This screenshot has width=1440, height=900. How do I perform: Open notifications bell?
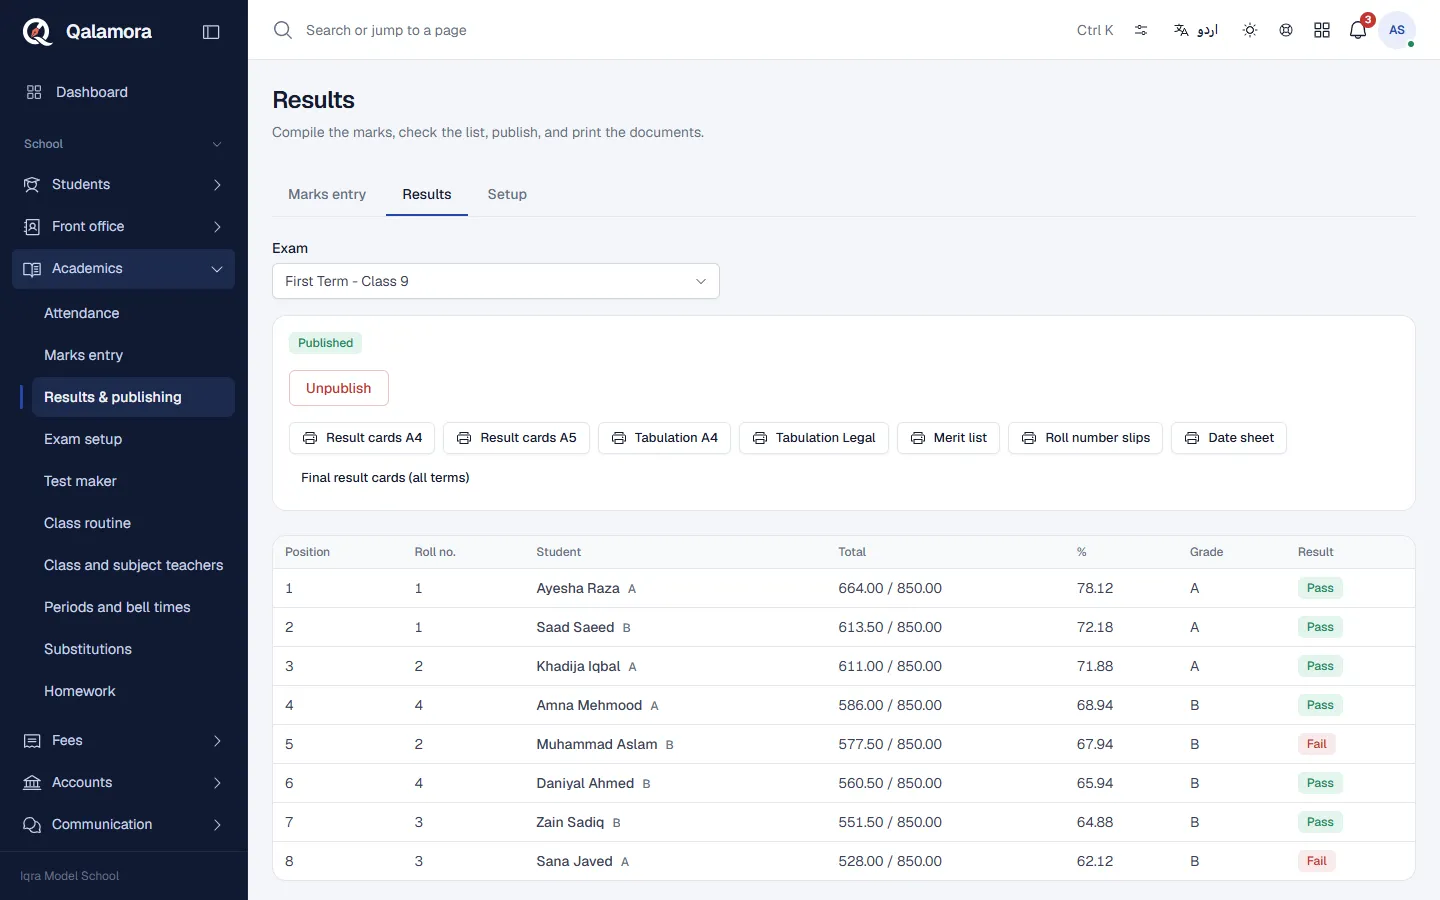[x=1358, y=30]
